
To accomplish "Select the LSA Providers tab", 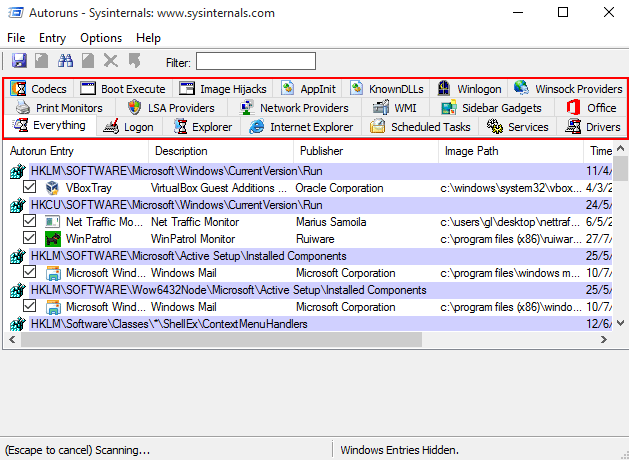I will tap(171, 108).
